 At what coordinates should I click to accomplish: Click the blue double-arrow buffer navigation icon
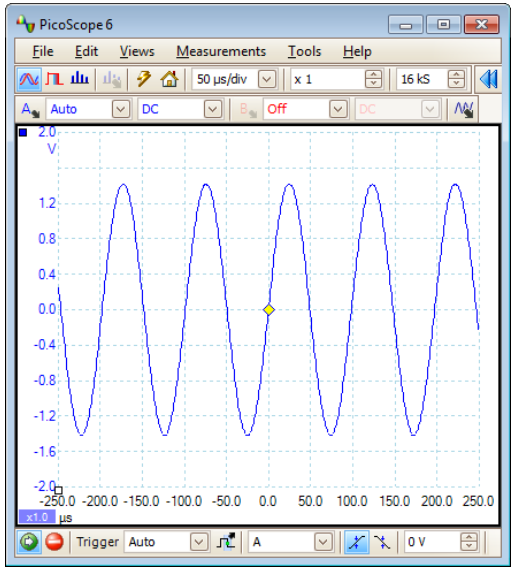[488, 79]
